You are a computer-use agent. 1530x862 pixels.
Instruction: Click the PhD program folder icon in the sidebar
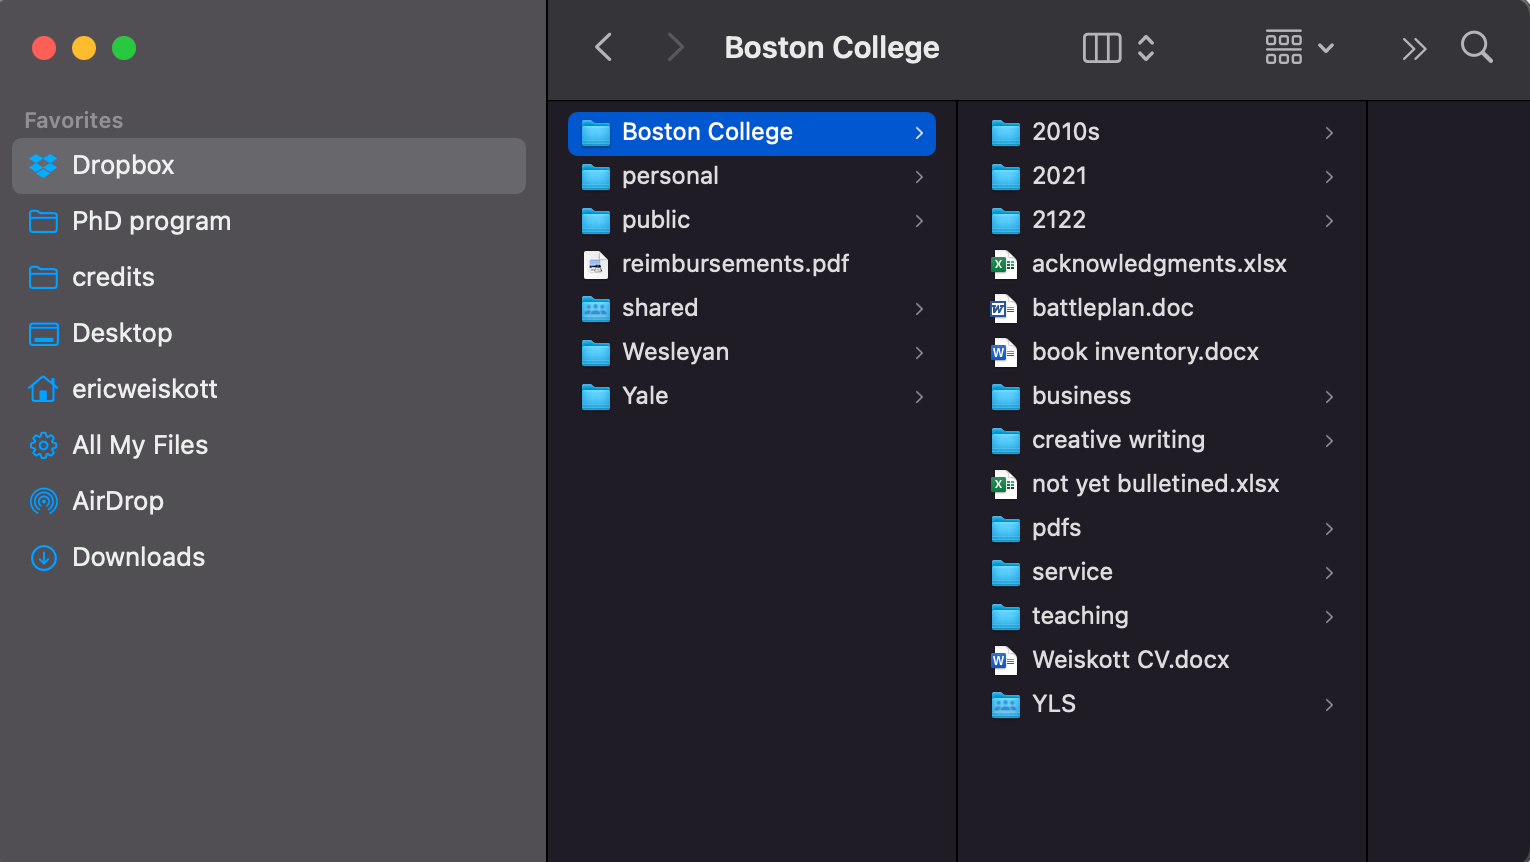[43, 221]
